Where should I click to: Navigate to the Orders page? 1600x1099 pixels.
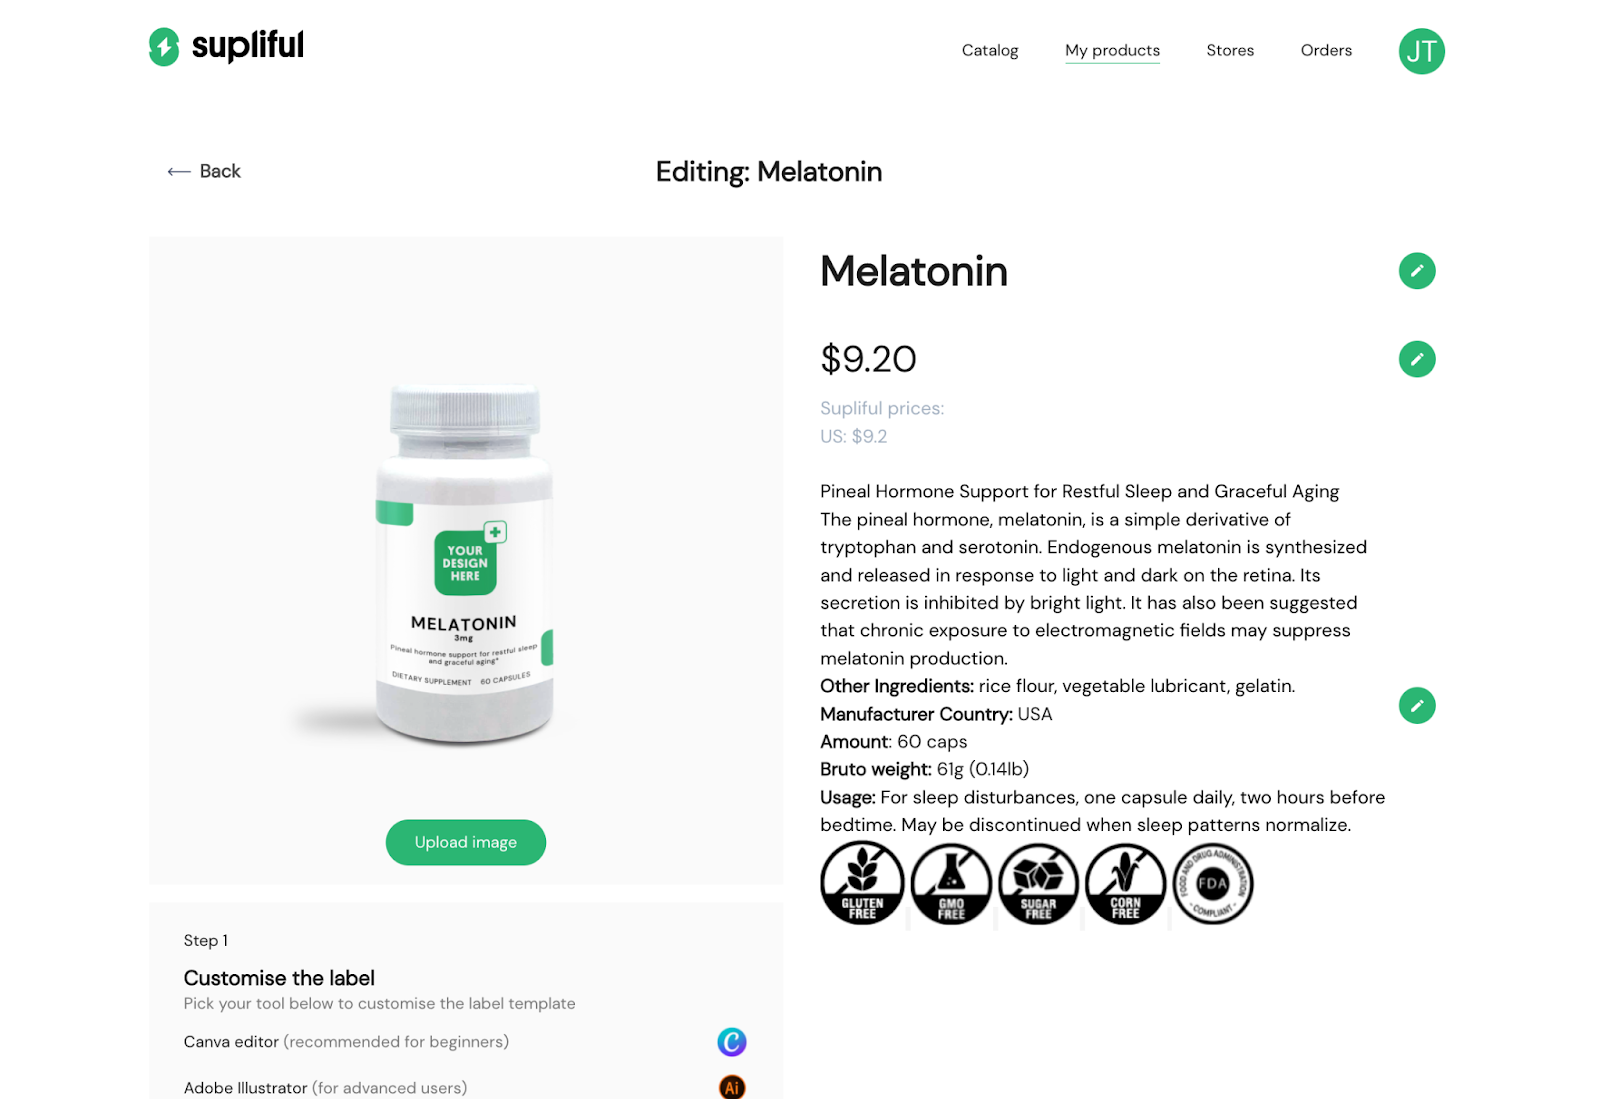1326,50
